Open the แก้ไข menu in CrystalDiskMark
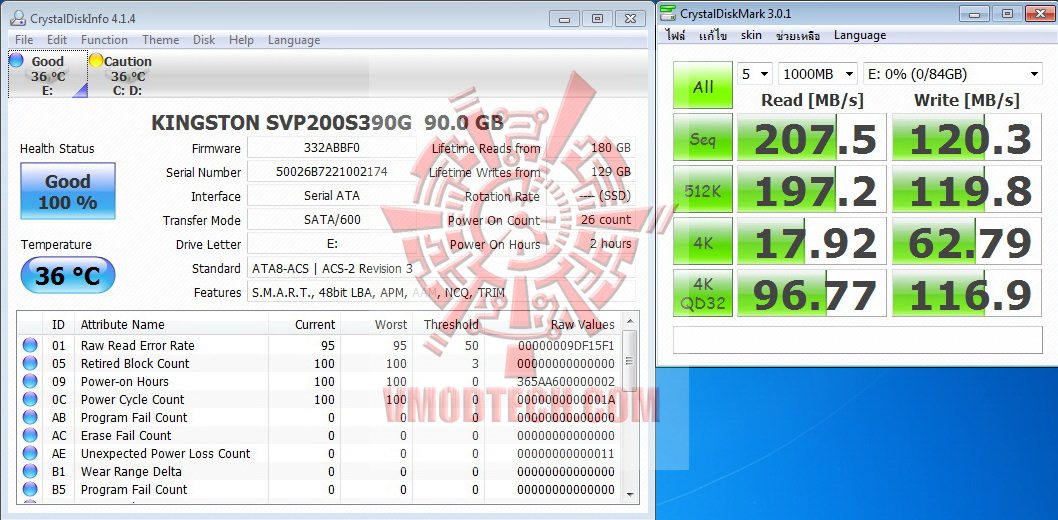Screen dimensions: 1058x520 tap(713, 35)
